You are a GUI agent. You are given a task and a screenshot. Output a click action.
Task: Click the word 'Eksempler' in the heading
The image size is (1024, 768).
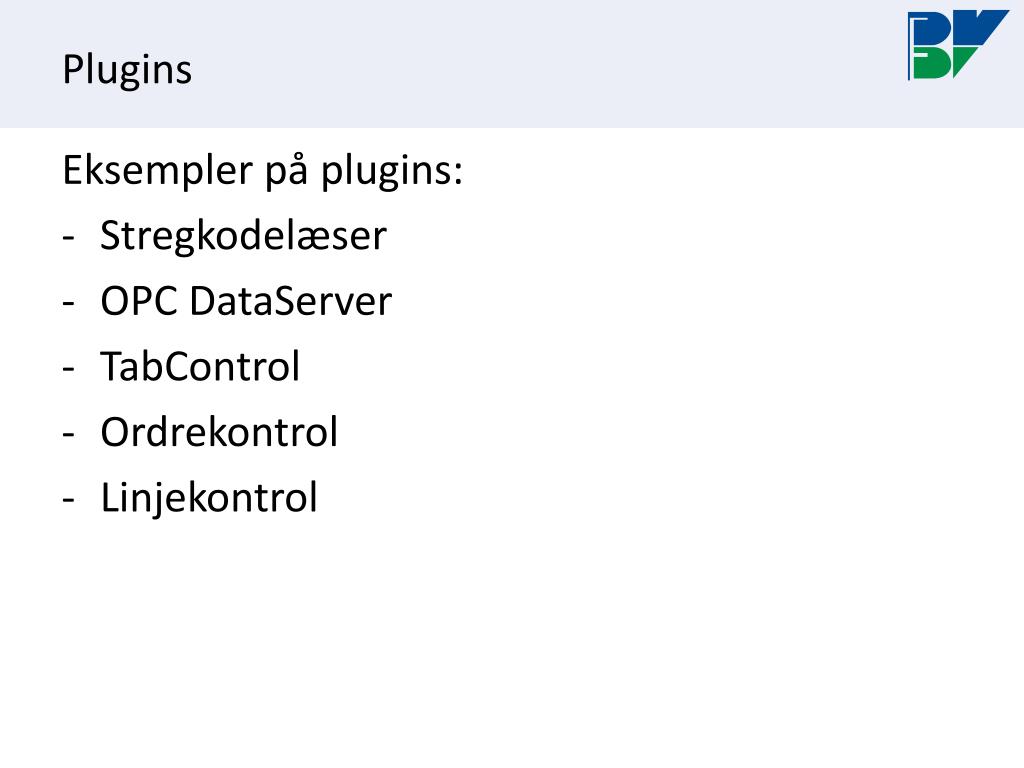coord(157,171)
